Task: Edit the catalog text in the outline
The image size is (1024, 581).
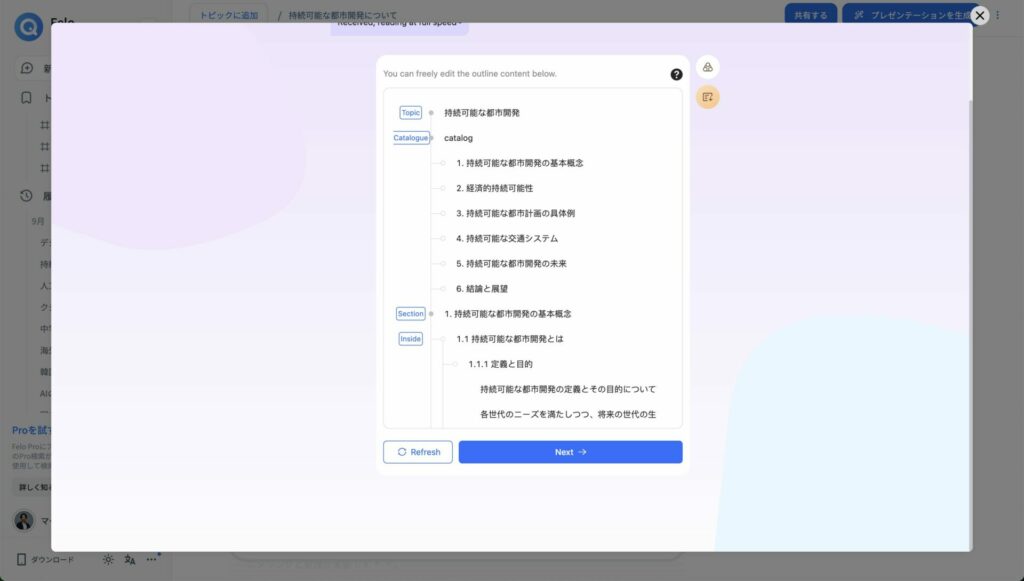Action: (458, 137)
